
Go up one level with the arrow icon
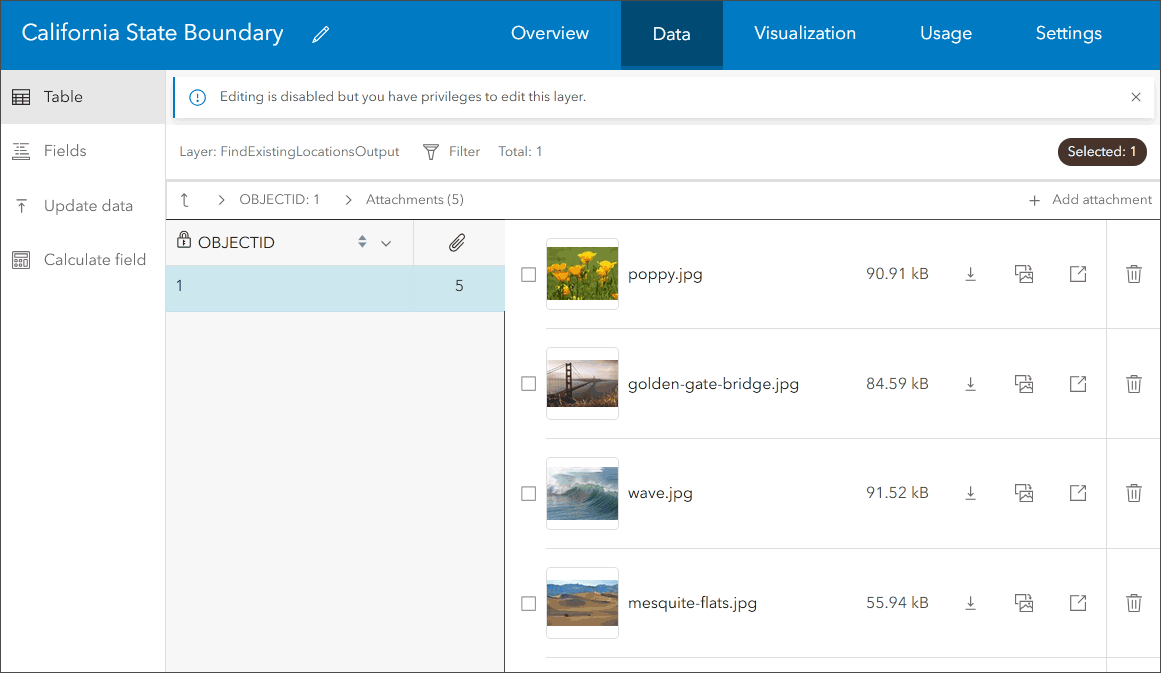[x=185, y=200]
